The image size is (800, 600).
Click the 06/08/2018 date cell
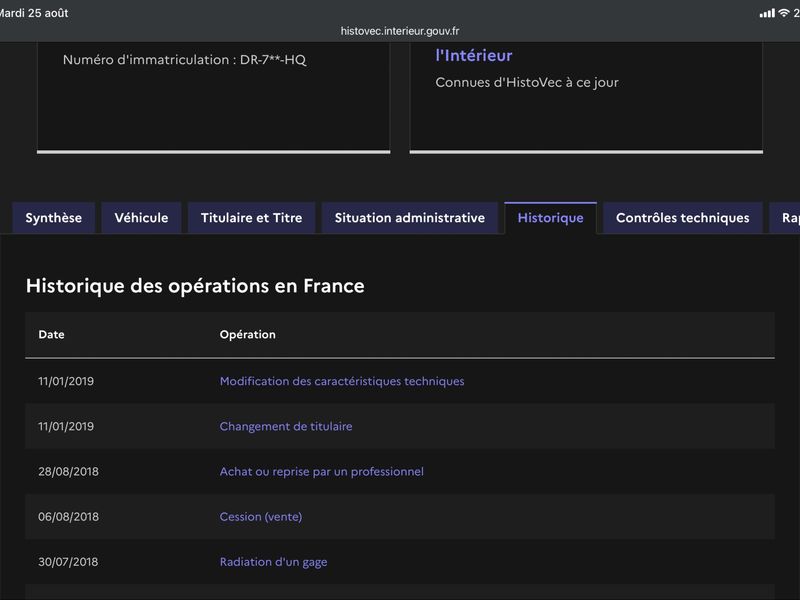click(68, 517)
